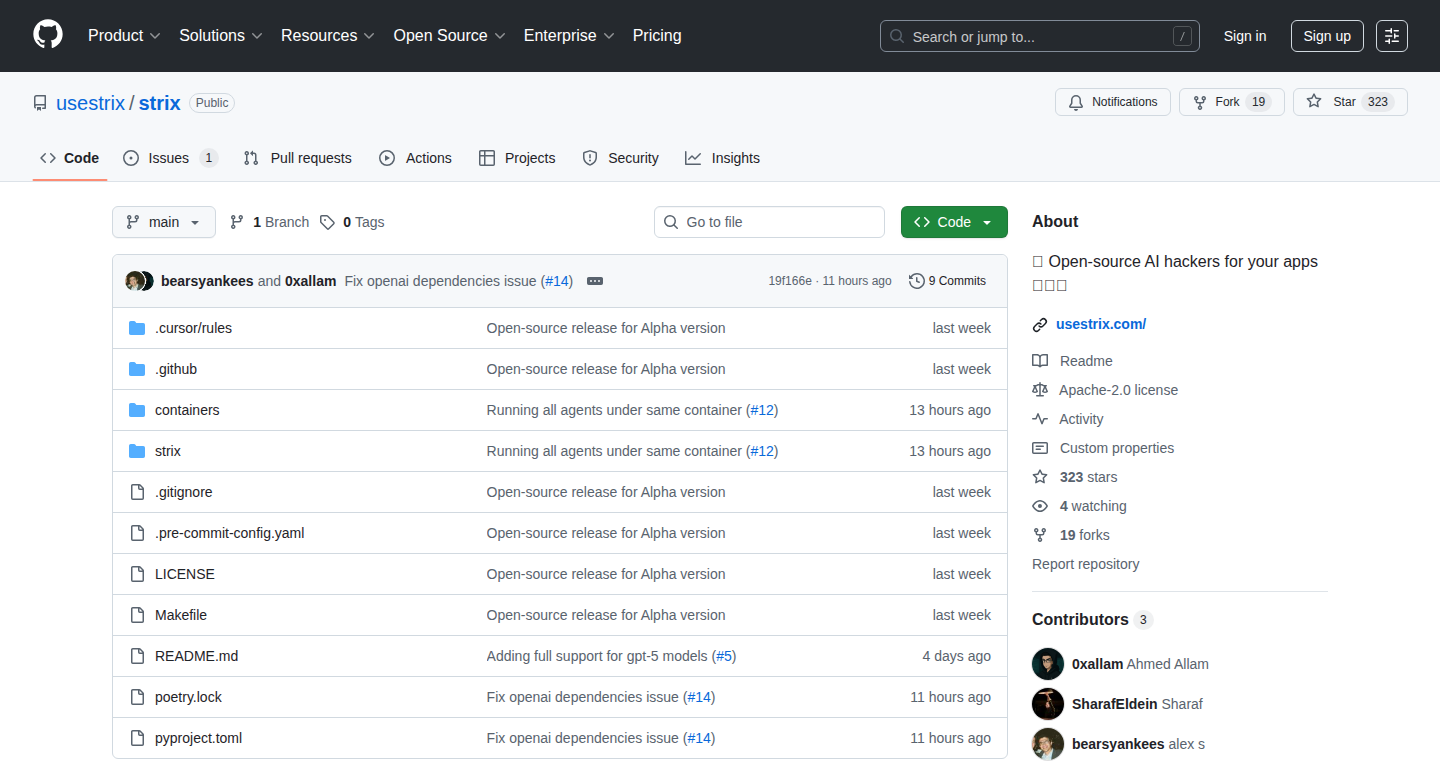1440x761 pixels.
Task: Expand commit message details ellipsis
Action: click(x=595, y=281)
